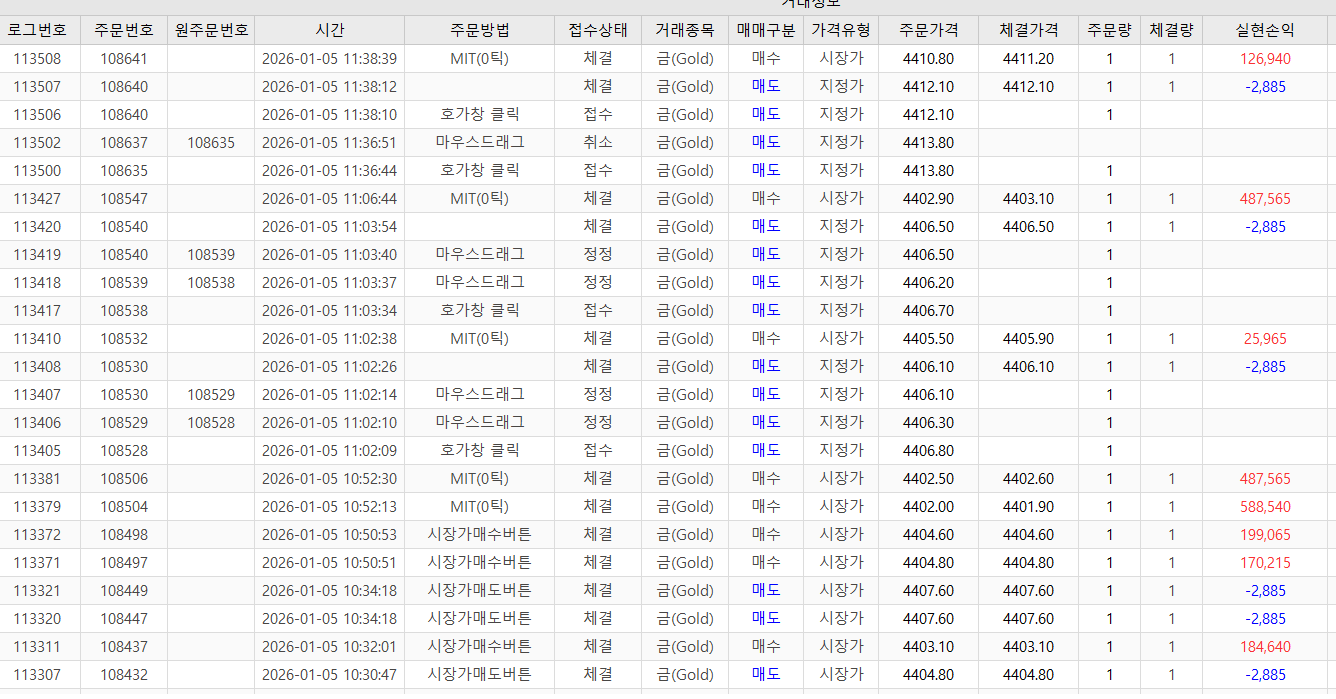Select realized profit 25,965

pos(1265,339)
